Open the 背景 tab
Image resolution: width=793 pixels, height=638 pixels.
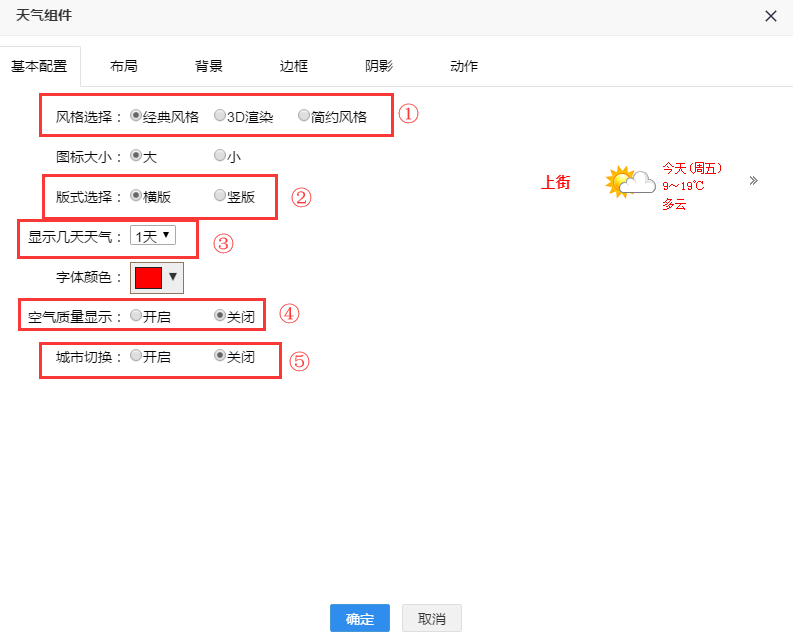coord(209,66)
